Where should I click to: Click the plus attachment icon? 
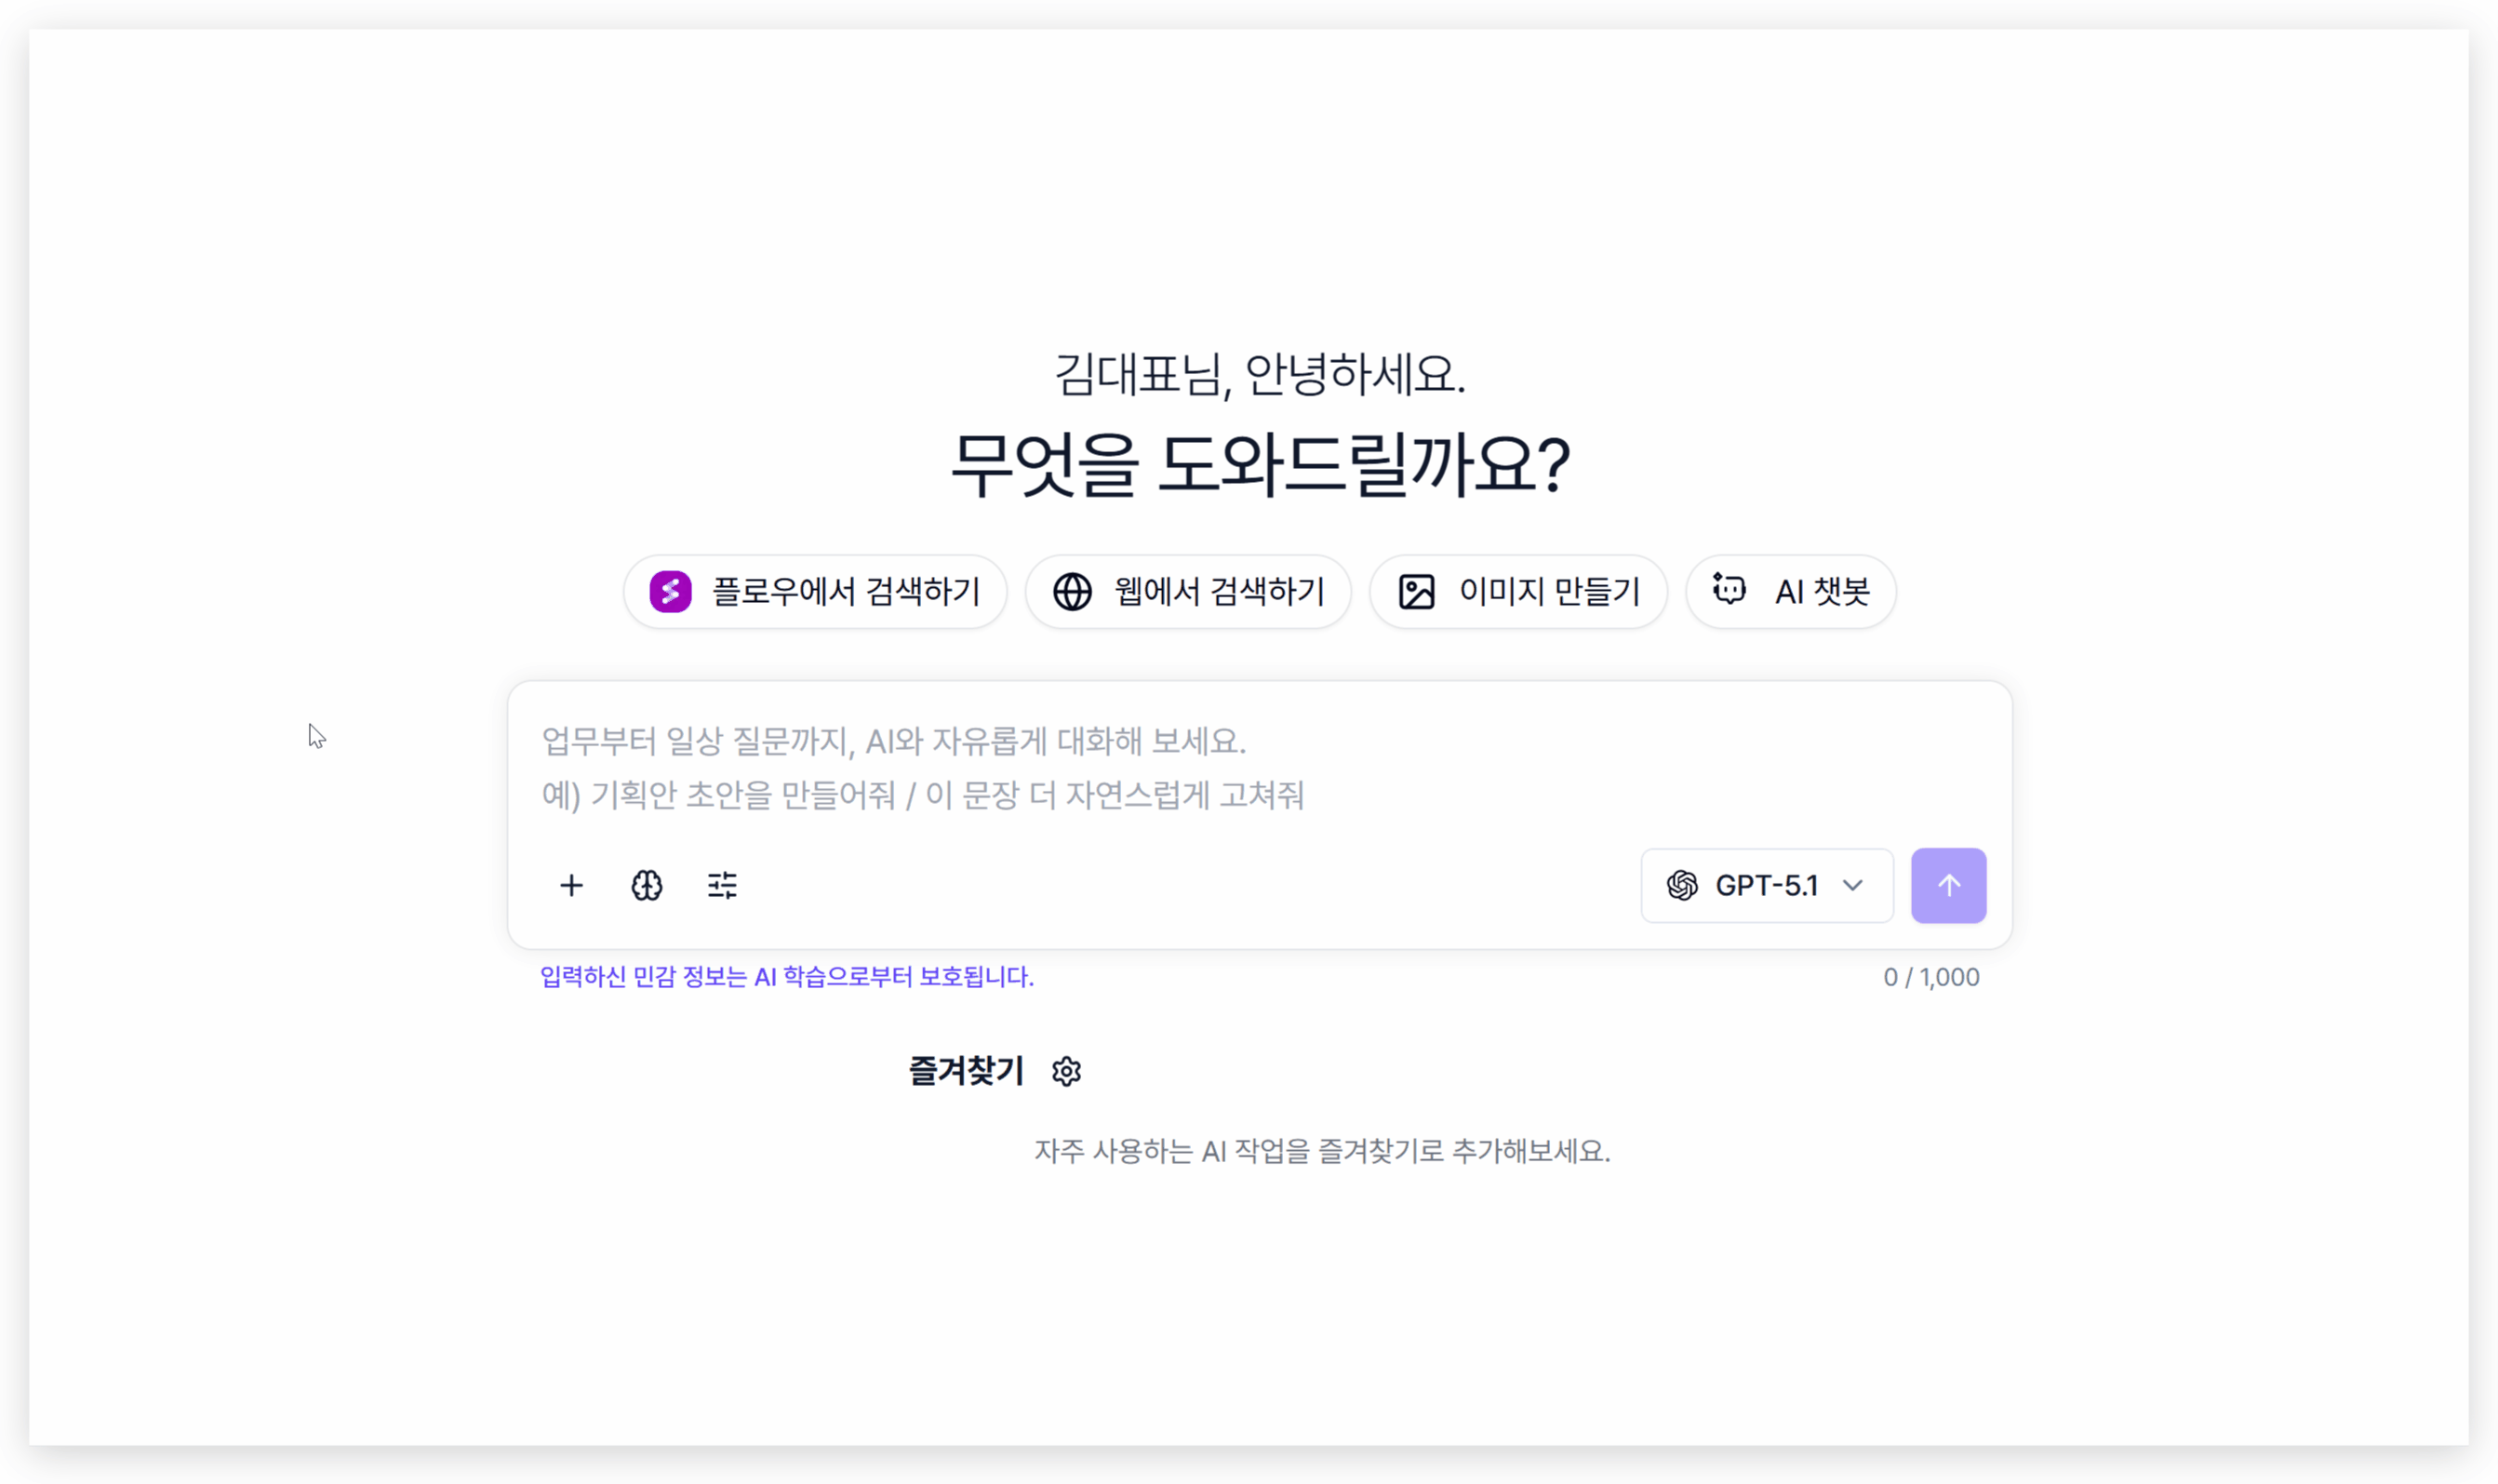click(x=571, y=885)
